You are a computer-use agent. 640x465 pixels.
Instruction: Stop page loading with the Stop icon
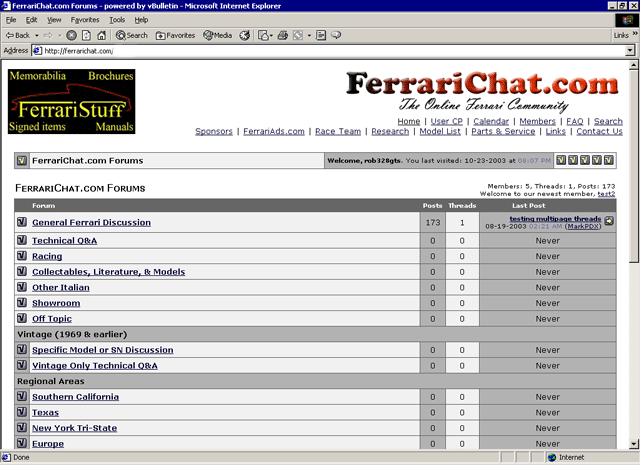tap(71, 36)
